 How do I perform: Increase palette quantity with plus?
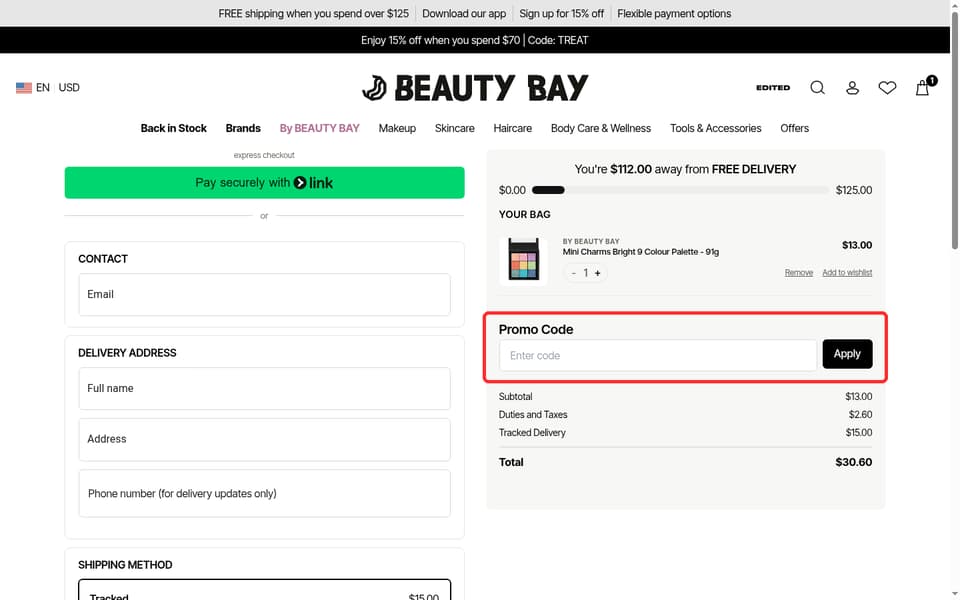[x=598, y=273]
